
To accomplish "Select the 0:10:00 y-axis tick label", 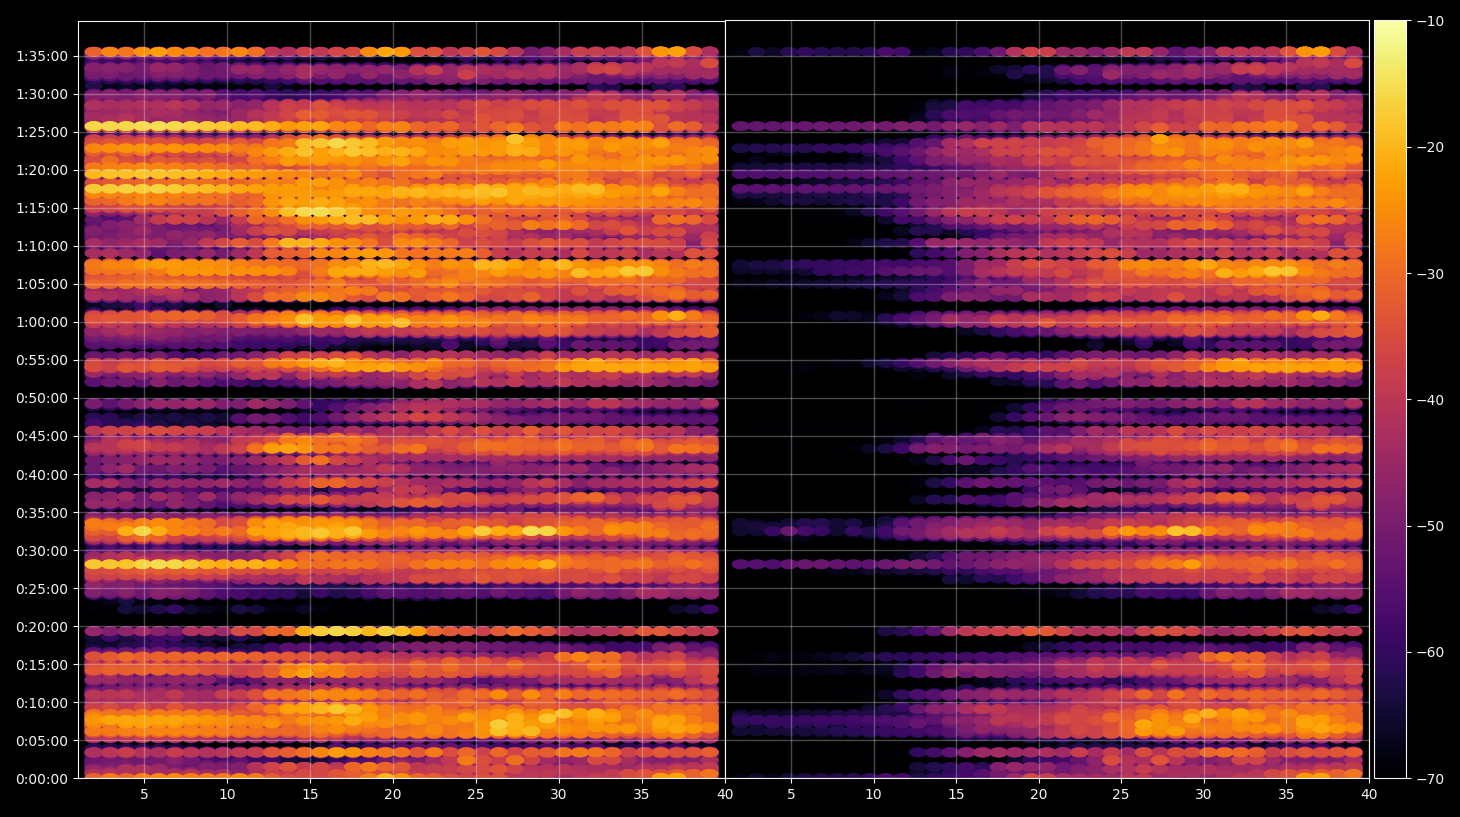I will (x=42, y=703).
